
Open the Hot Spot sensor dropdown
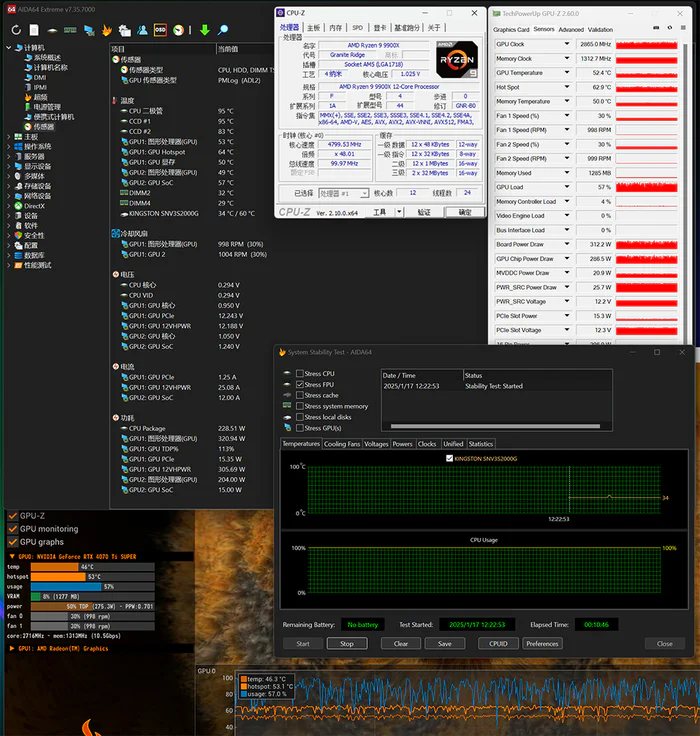click(x=567, y=87)
